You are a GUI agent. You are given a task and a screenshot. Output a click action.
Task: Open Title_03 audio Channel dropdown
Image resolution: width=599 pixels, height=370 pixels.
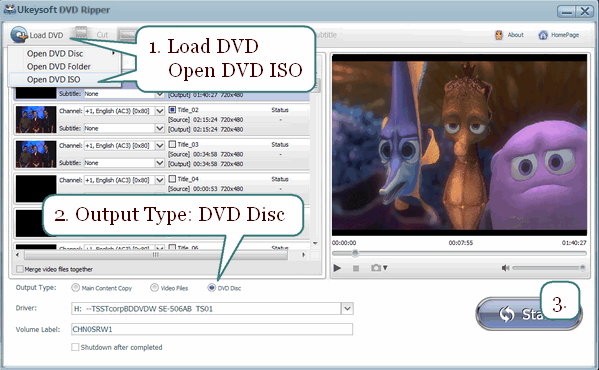point(160,145)
